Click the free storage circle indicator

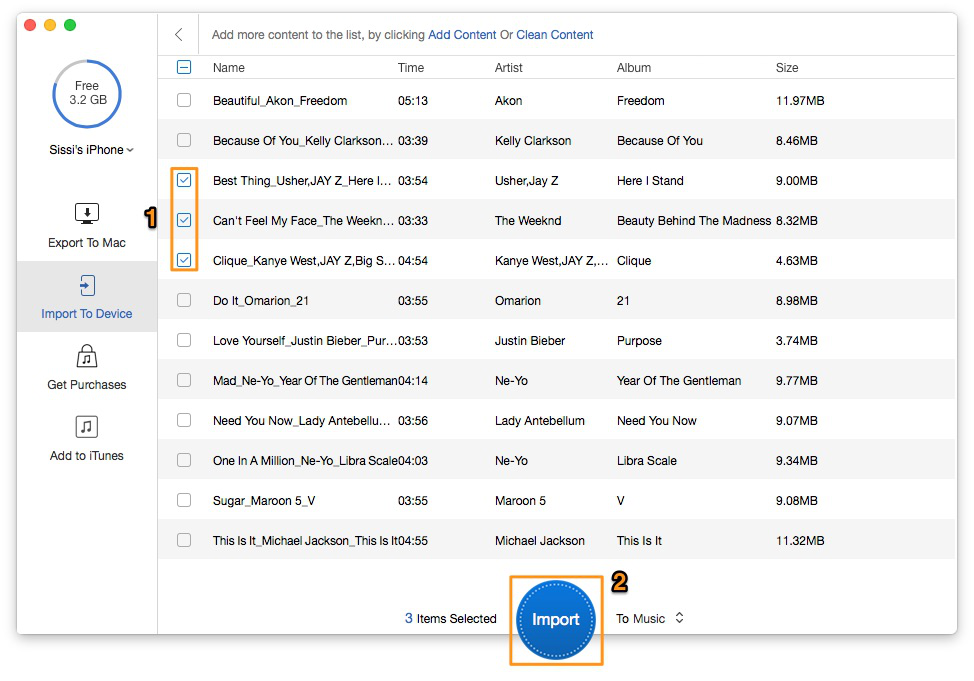(x=86, y=94)
